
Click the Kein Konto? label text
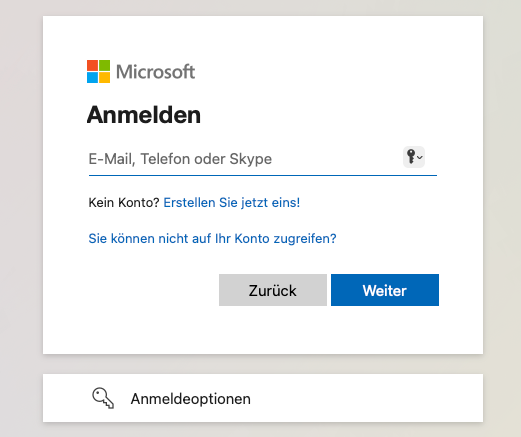pos(124,203)
